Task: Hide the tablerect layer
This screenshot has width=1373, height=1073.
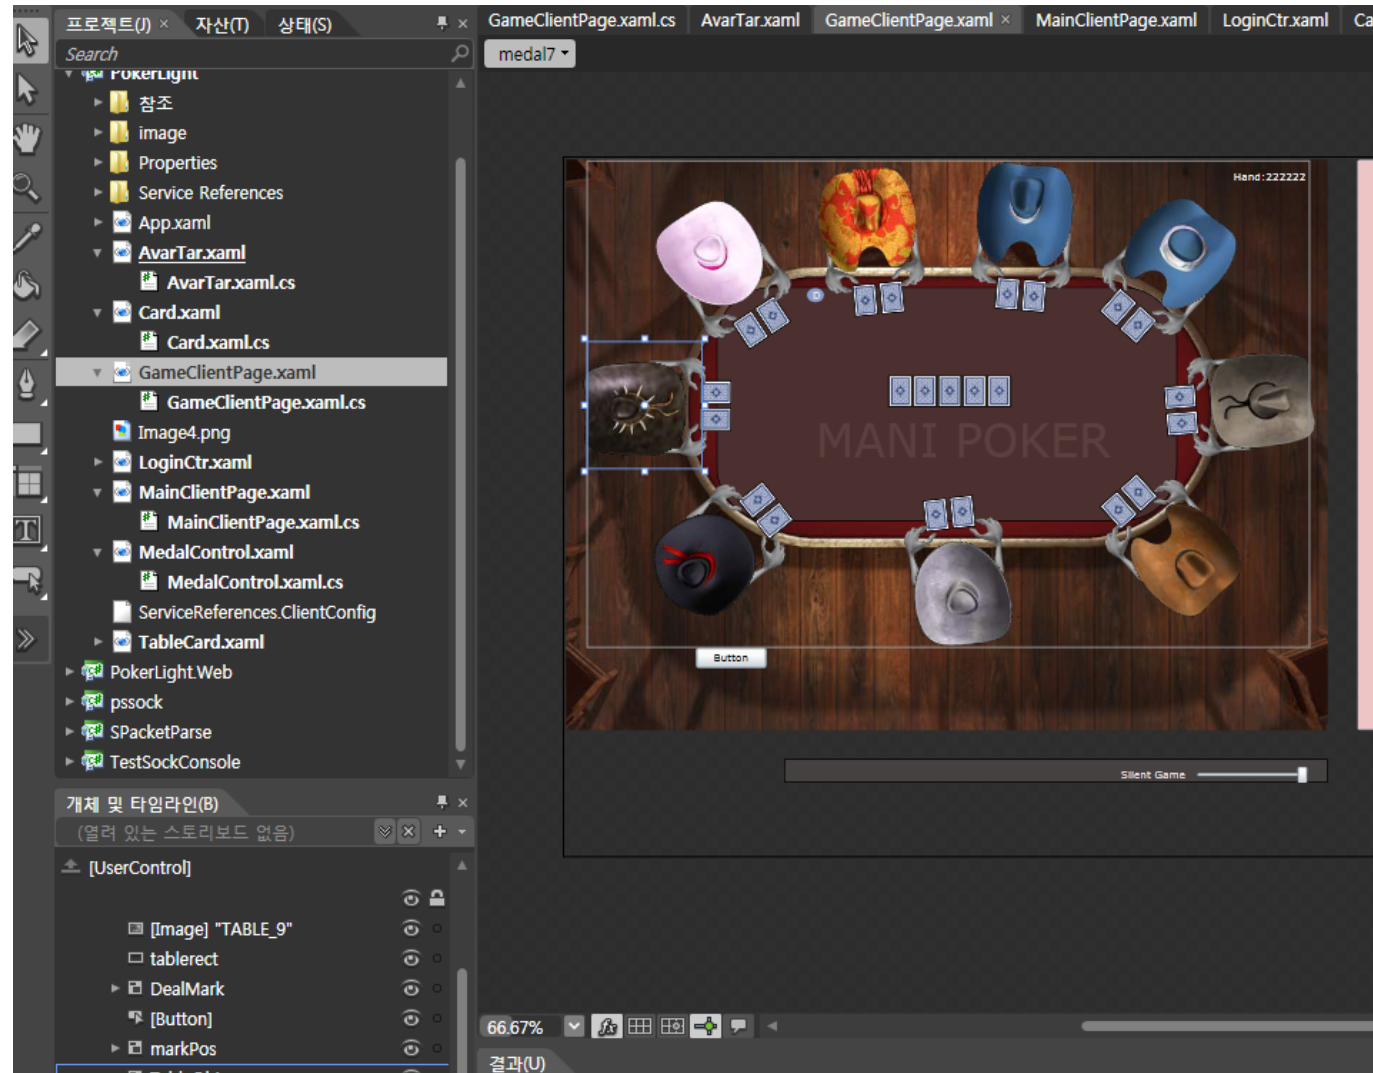Action: 410,959
